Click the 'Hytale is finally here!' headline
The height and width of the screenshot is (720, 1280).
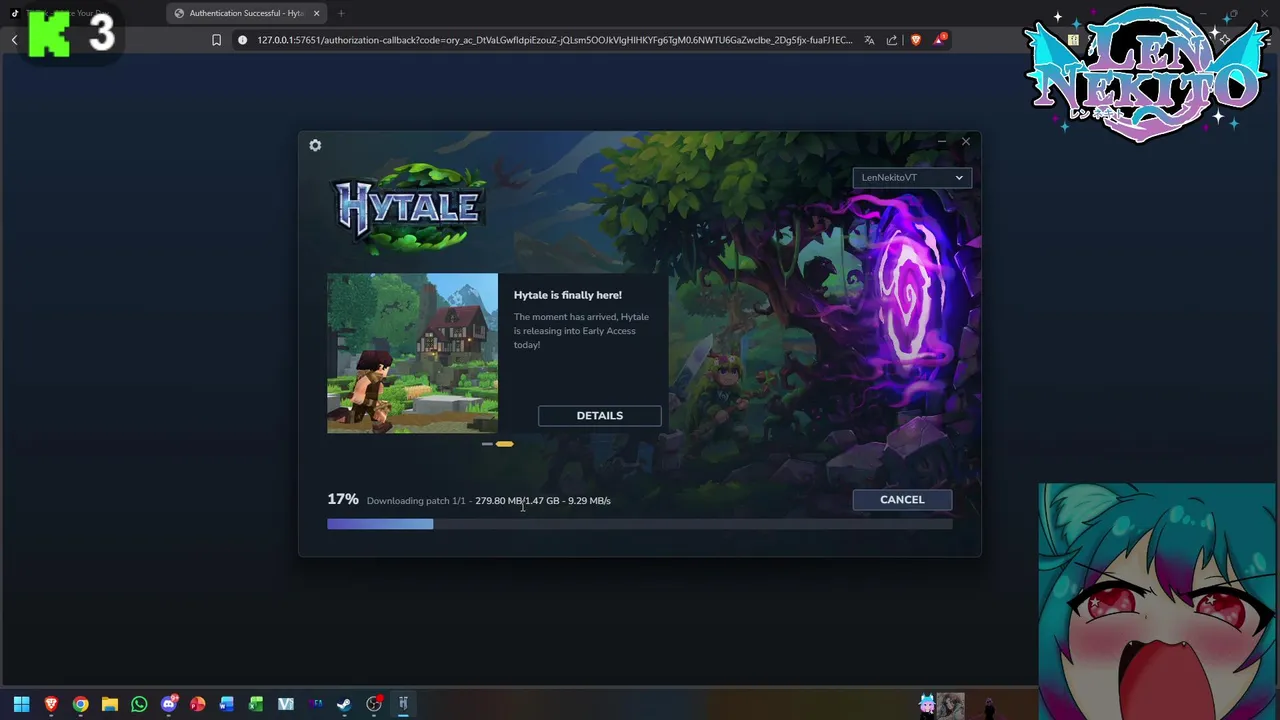click(x=568, y=295)
